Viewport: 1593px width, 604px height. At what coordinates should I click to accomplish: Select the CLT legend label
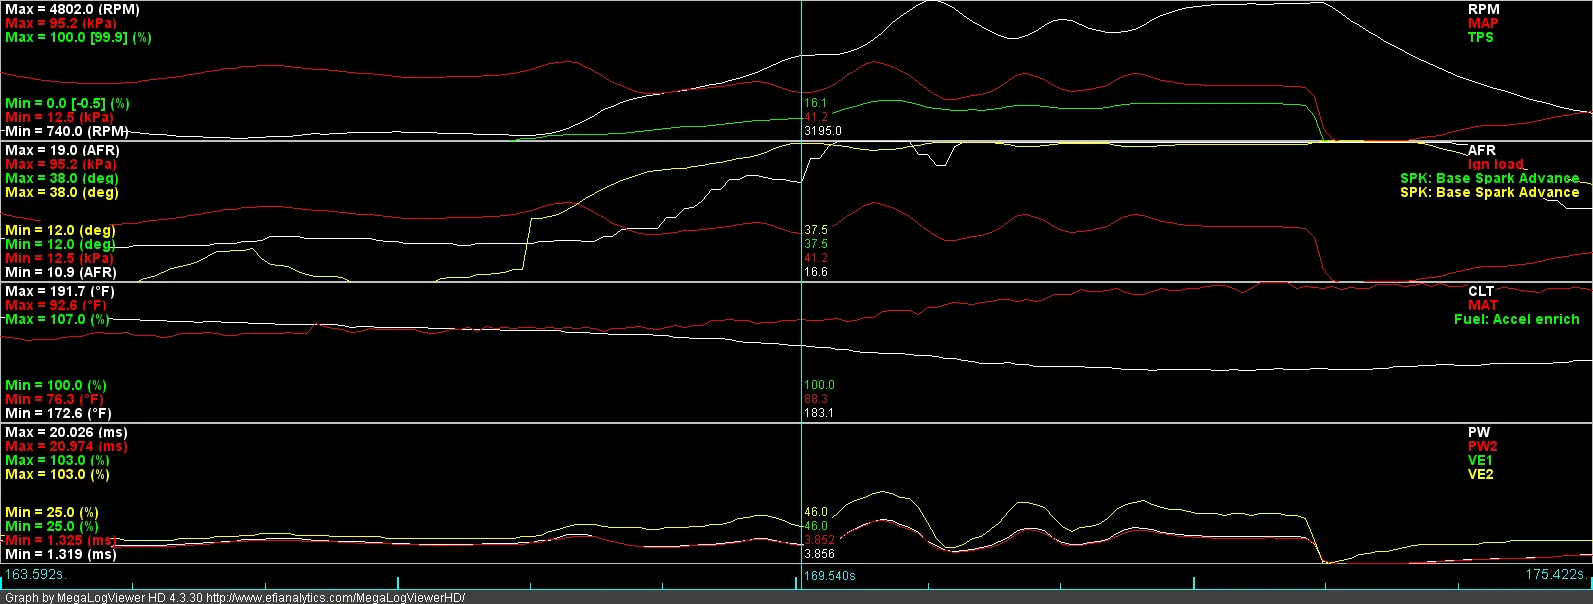pyautogui.click(x=1481, y=291)
